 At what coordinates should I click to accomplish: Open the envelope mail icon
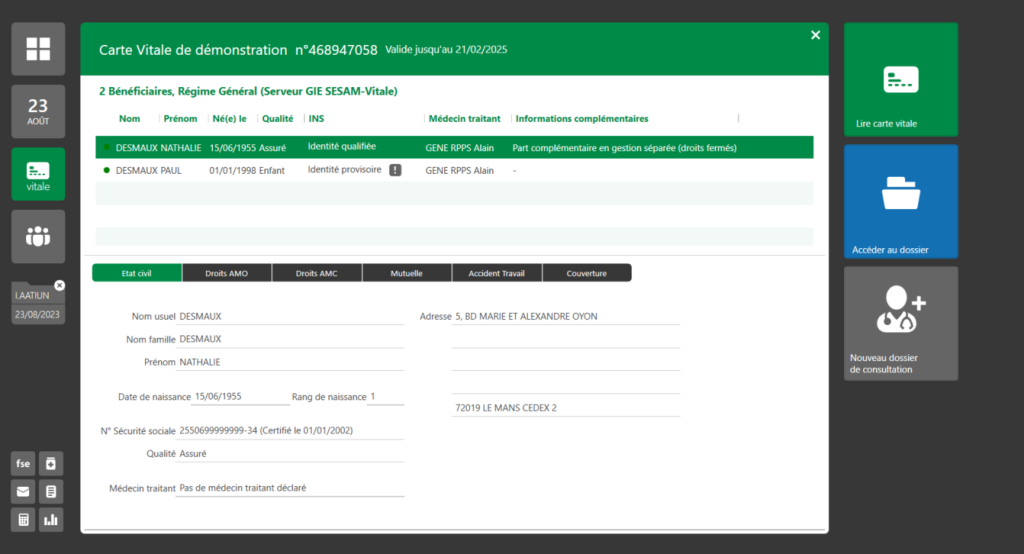(22, 491)
